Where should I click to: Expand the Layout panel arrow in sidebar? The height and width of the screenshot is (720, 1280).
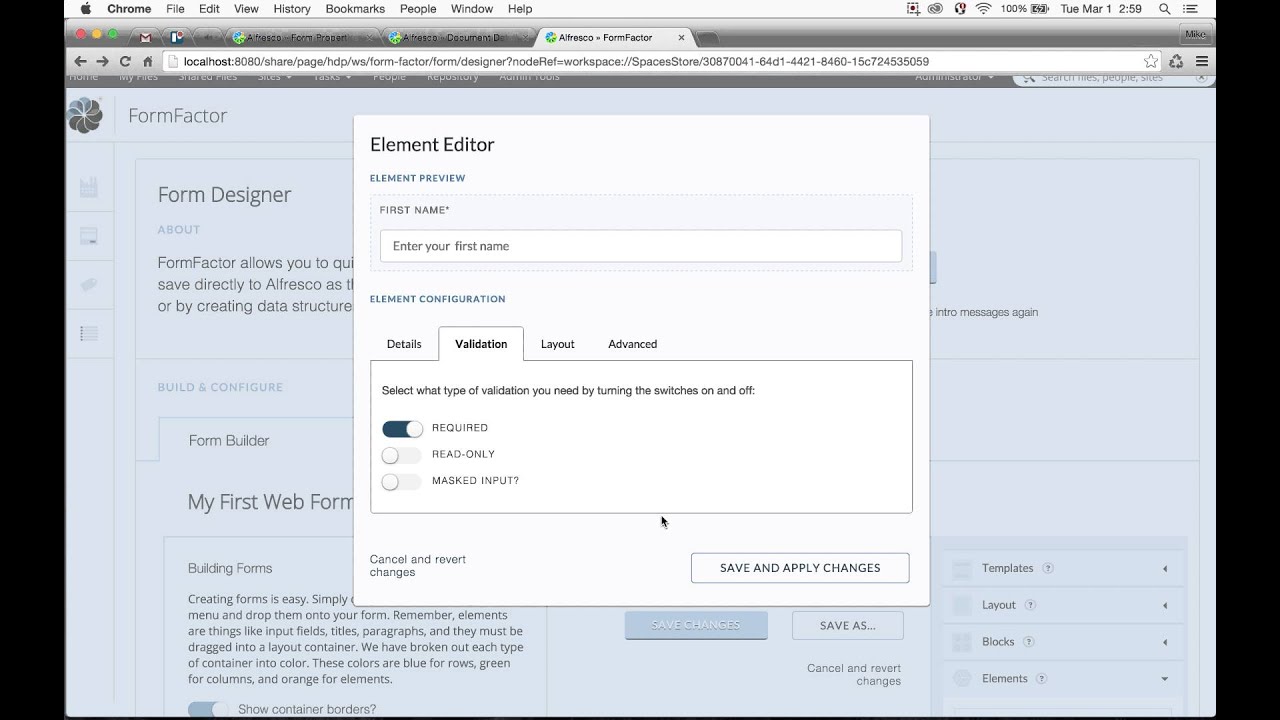tap(1165, 606)
